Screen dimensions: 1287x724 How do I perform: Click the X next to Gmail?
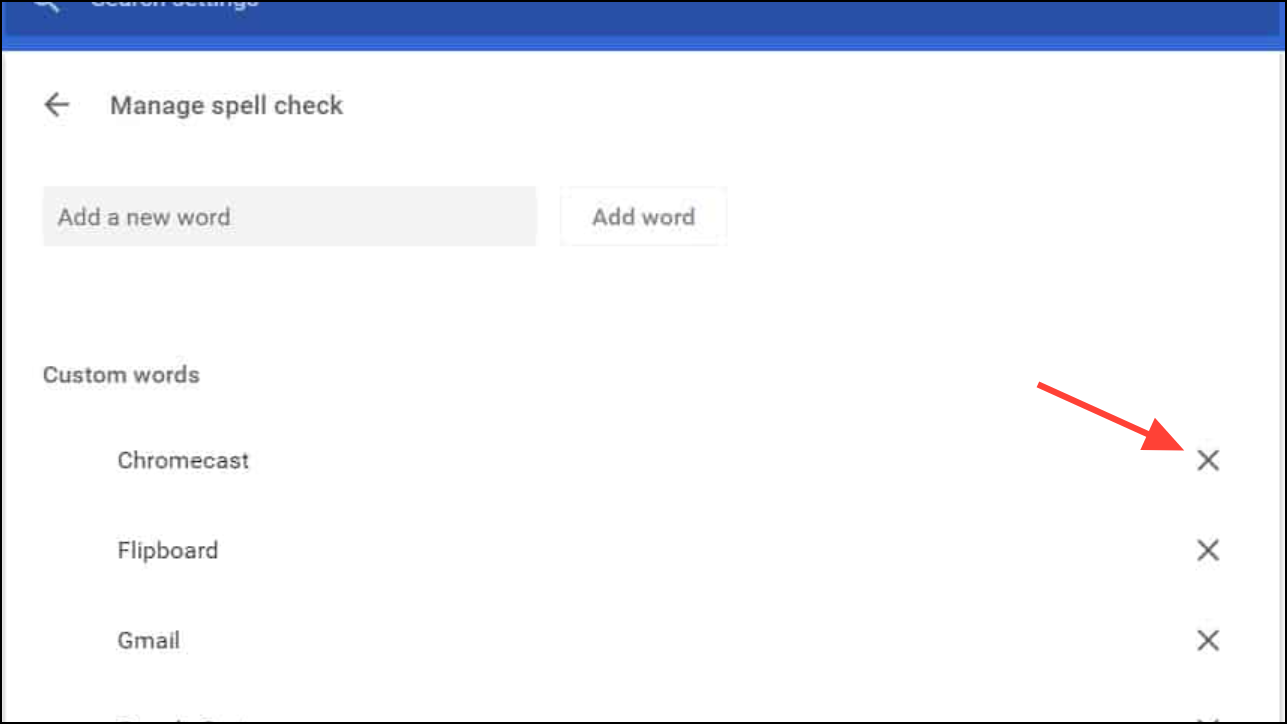[x=1208, y=640]
